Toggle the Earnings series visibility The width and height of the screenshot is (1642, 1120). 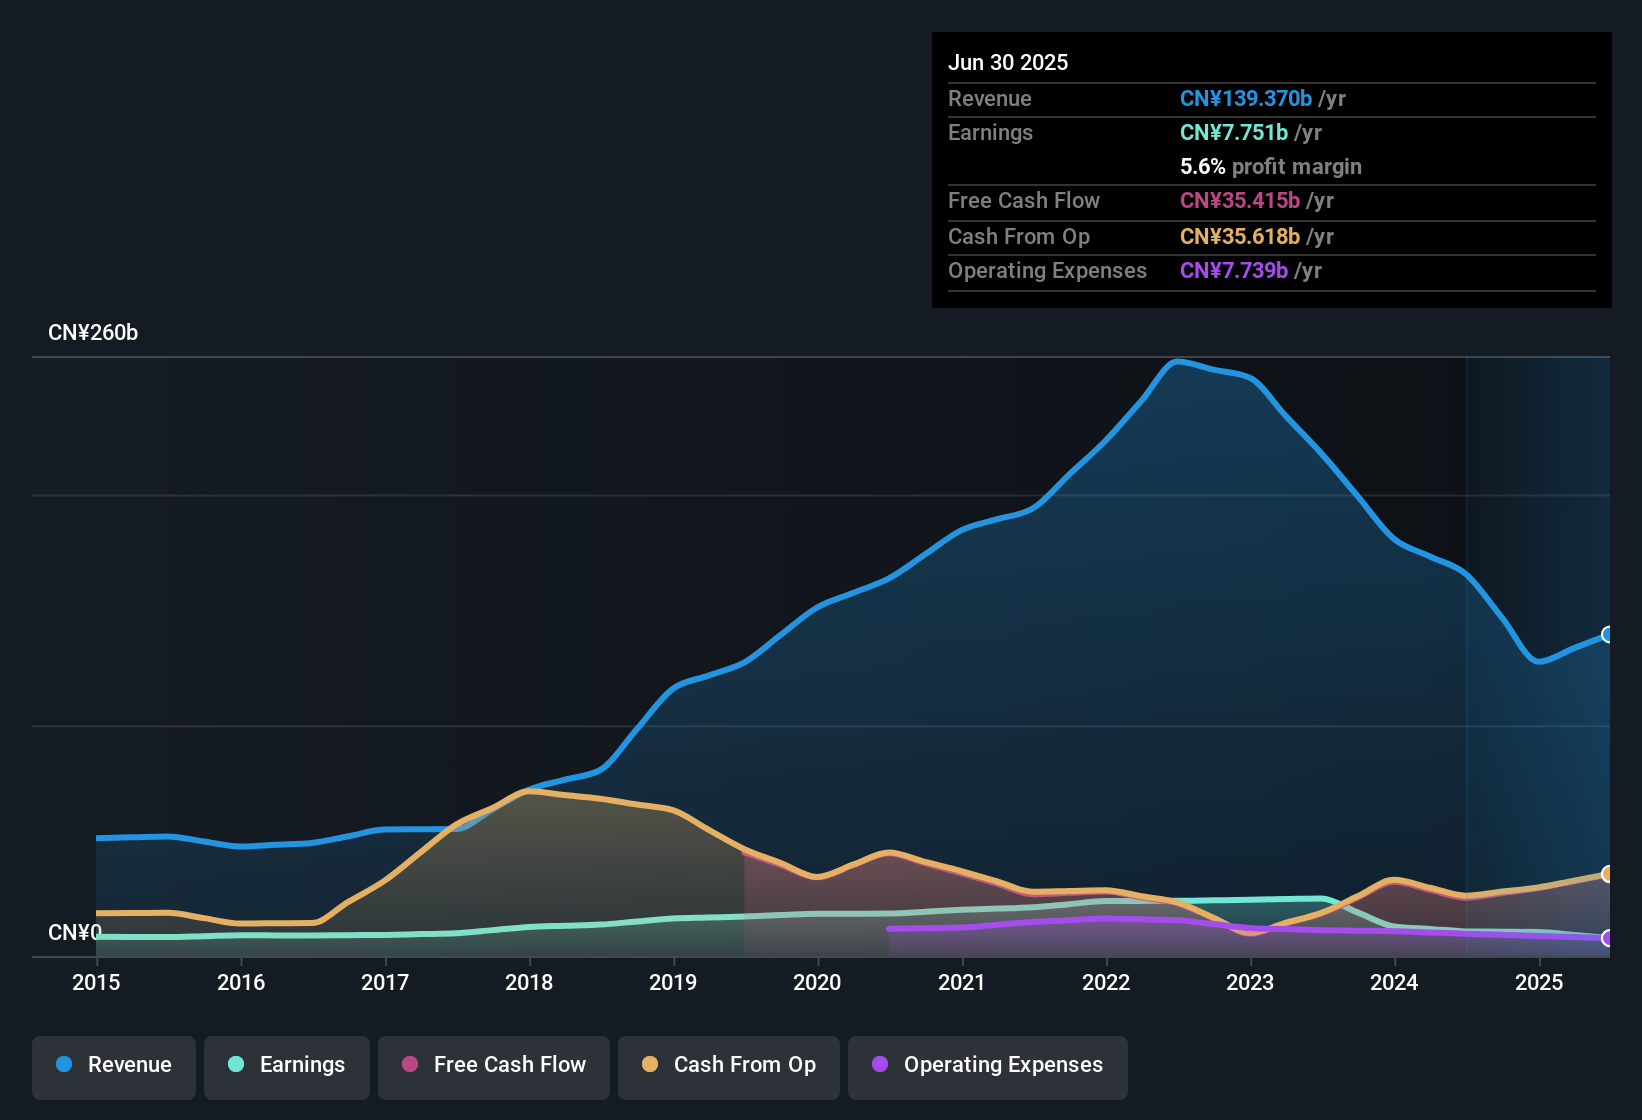(x=286, y=1065)
